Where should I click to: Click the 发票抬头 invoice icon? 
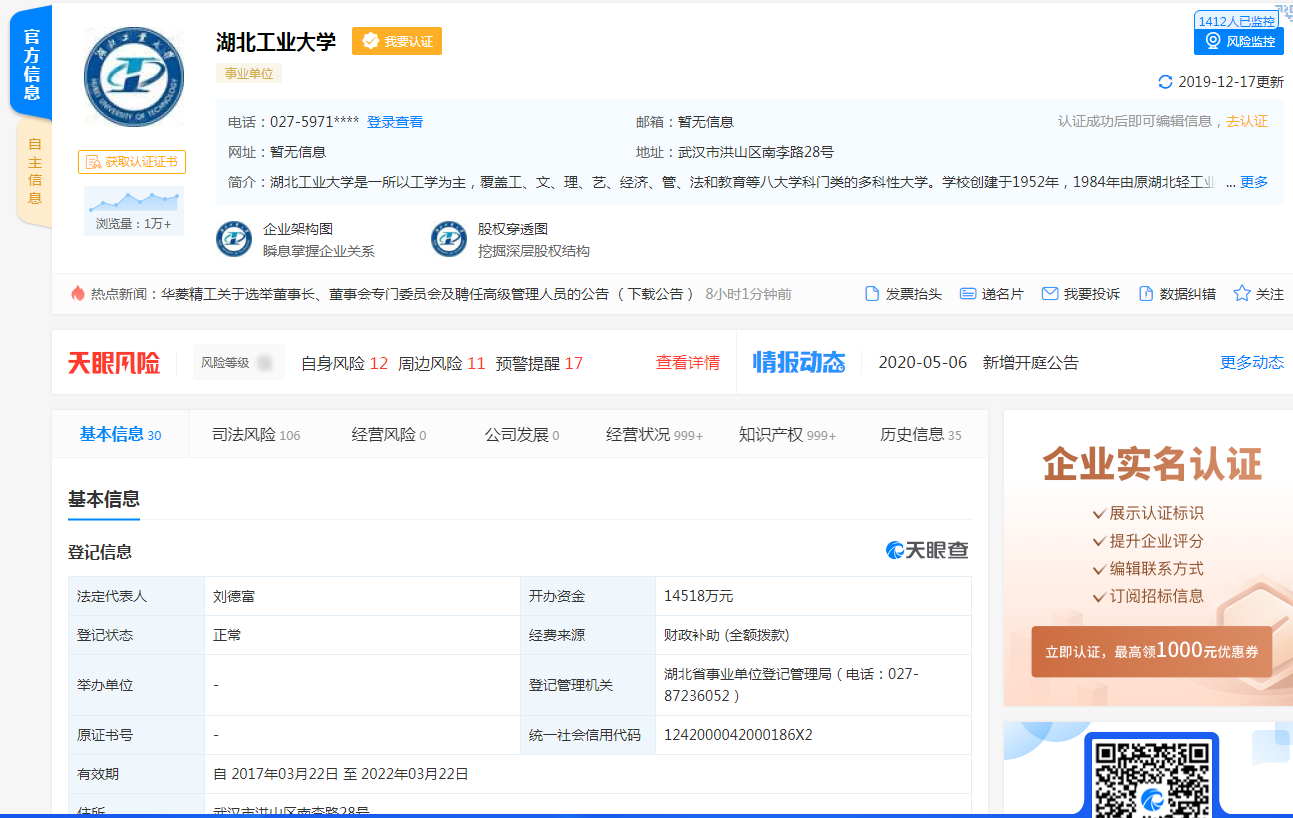[x=872, y=294]
